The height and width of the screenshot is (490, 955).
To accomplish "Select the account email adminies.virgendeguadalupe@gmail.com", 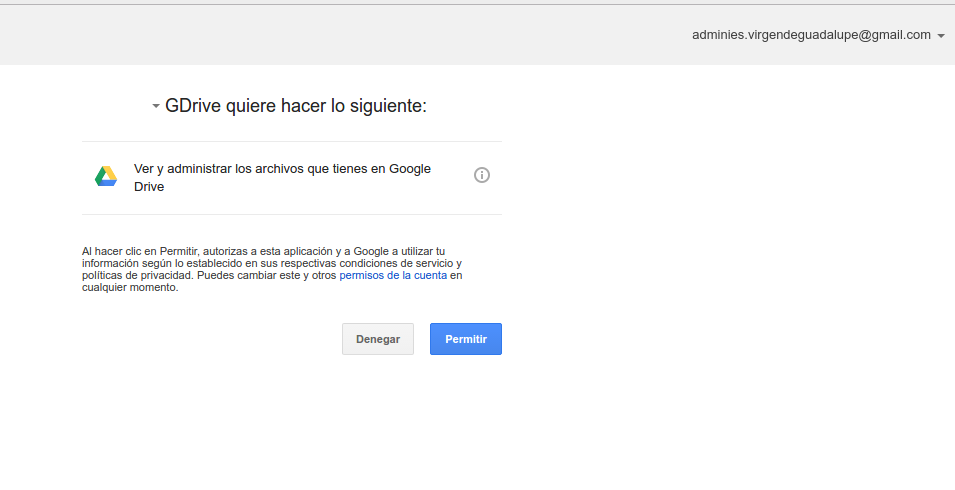I will coord(811,35).
